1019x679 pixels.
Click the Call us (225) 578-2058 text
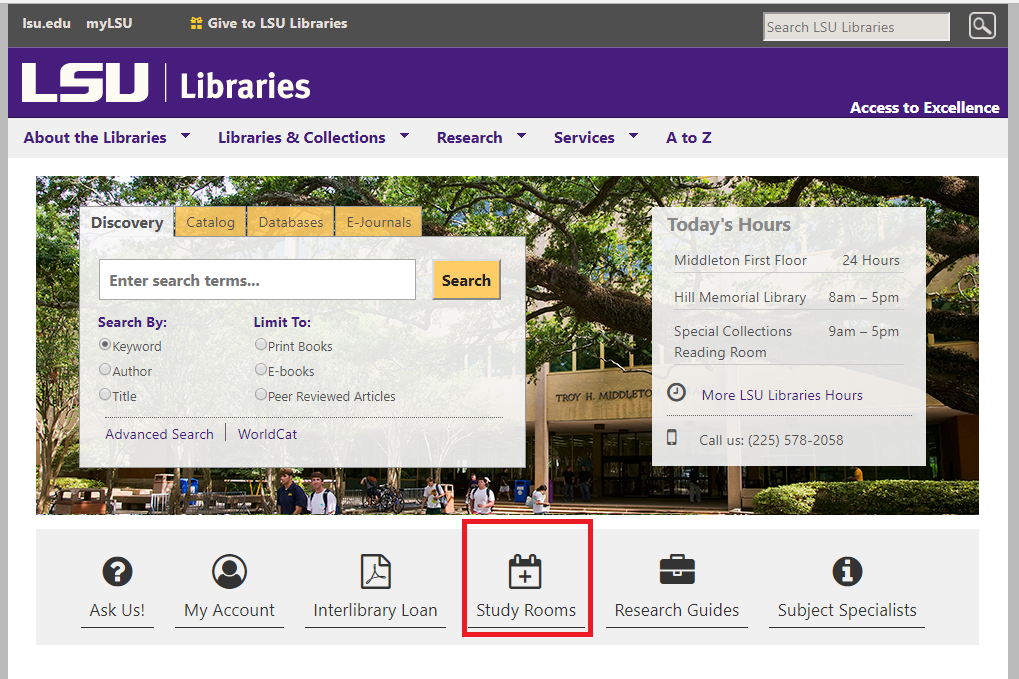point(771,440)
